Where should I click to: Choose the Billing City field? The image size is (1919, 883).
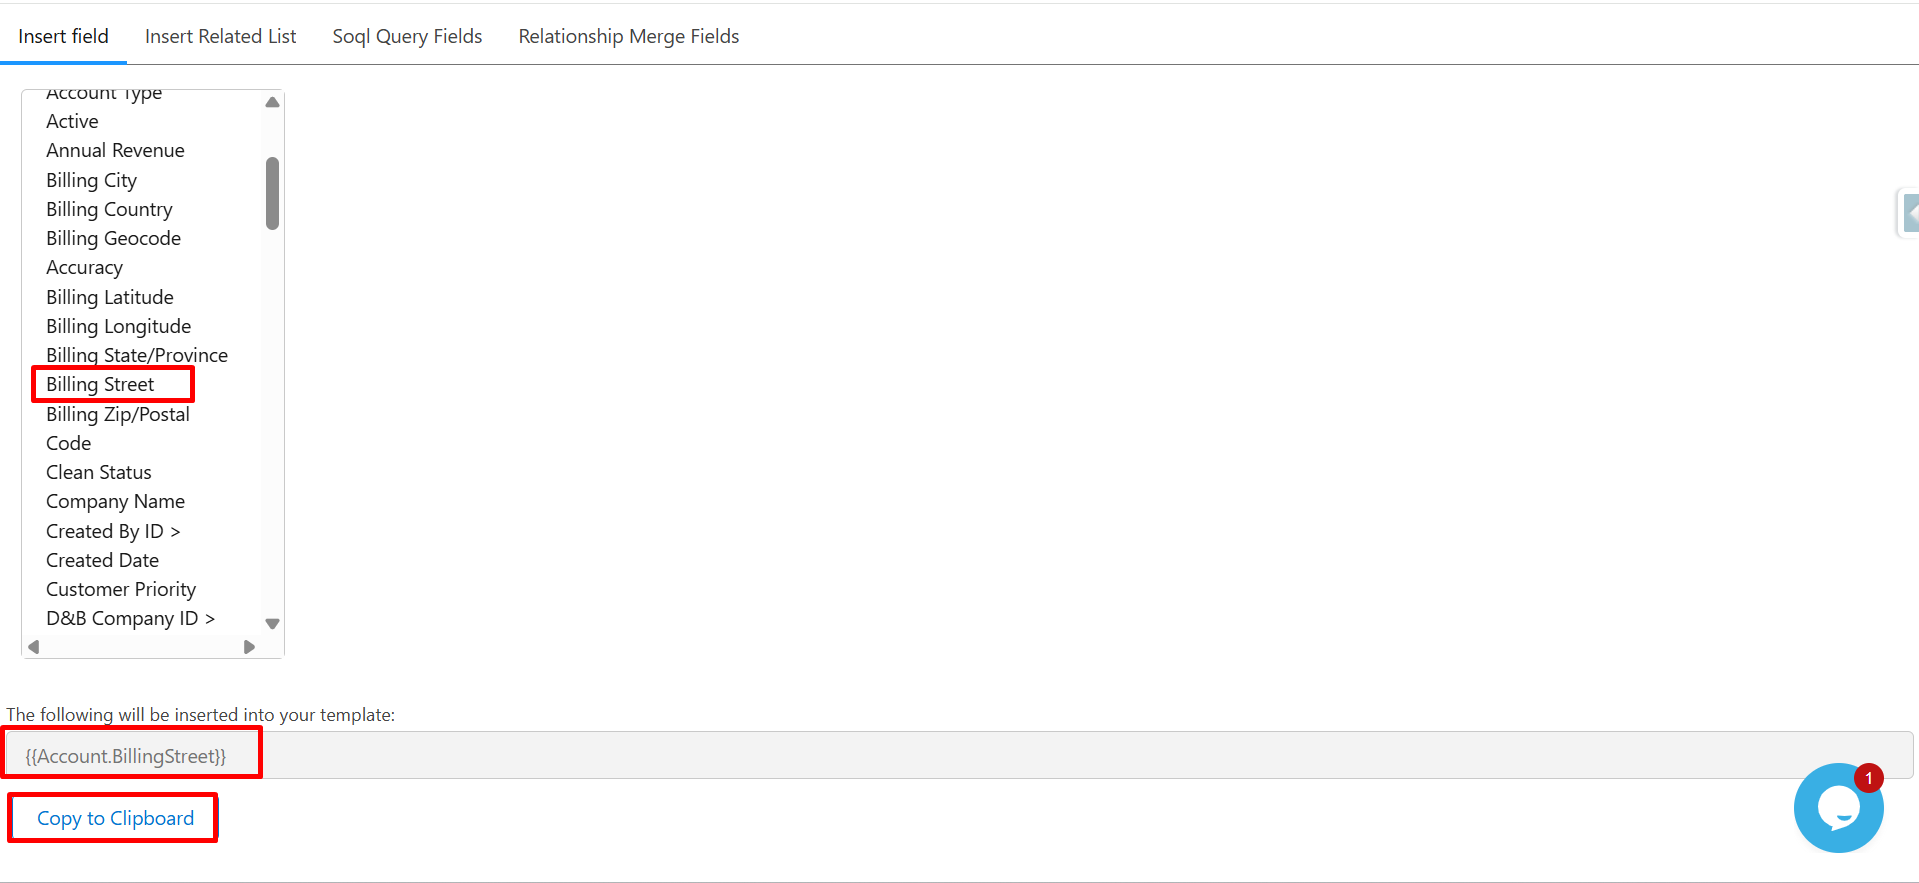point(91,180)
